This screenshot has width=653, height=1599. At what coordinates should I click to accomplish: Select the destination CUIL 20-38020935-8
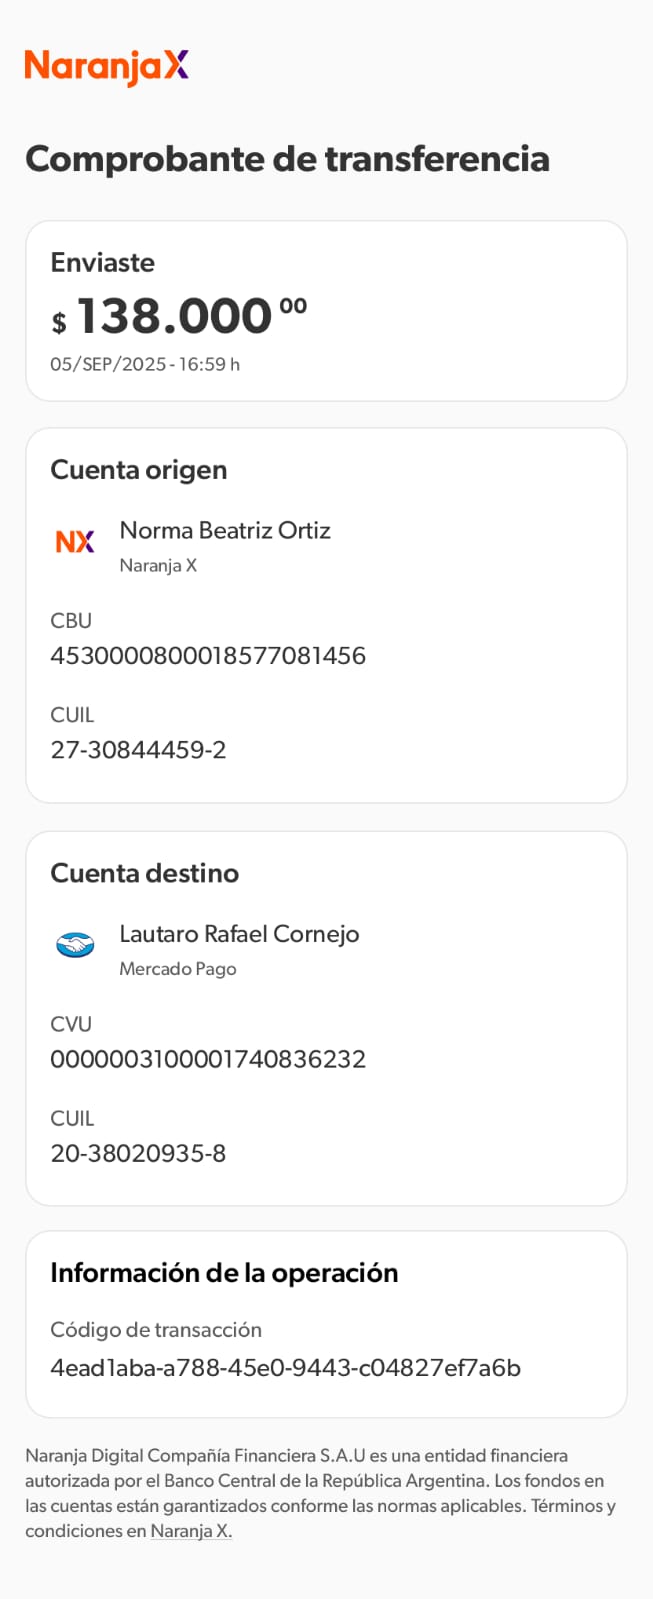click(138, 1153)
